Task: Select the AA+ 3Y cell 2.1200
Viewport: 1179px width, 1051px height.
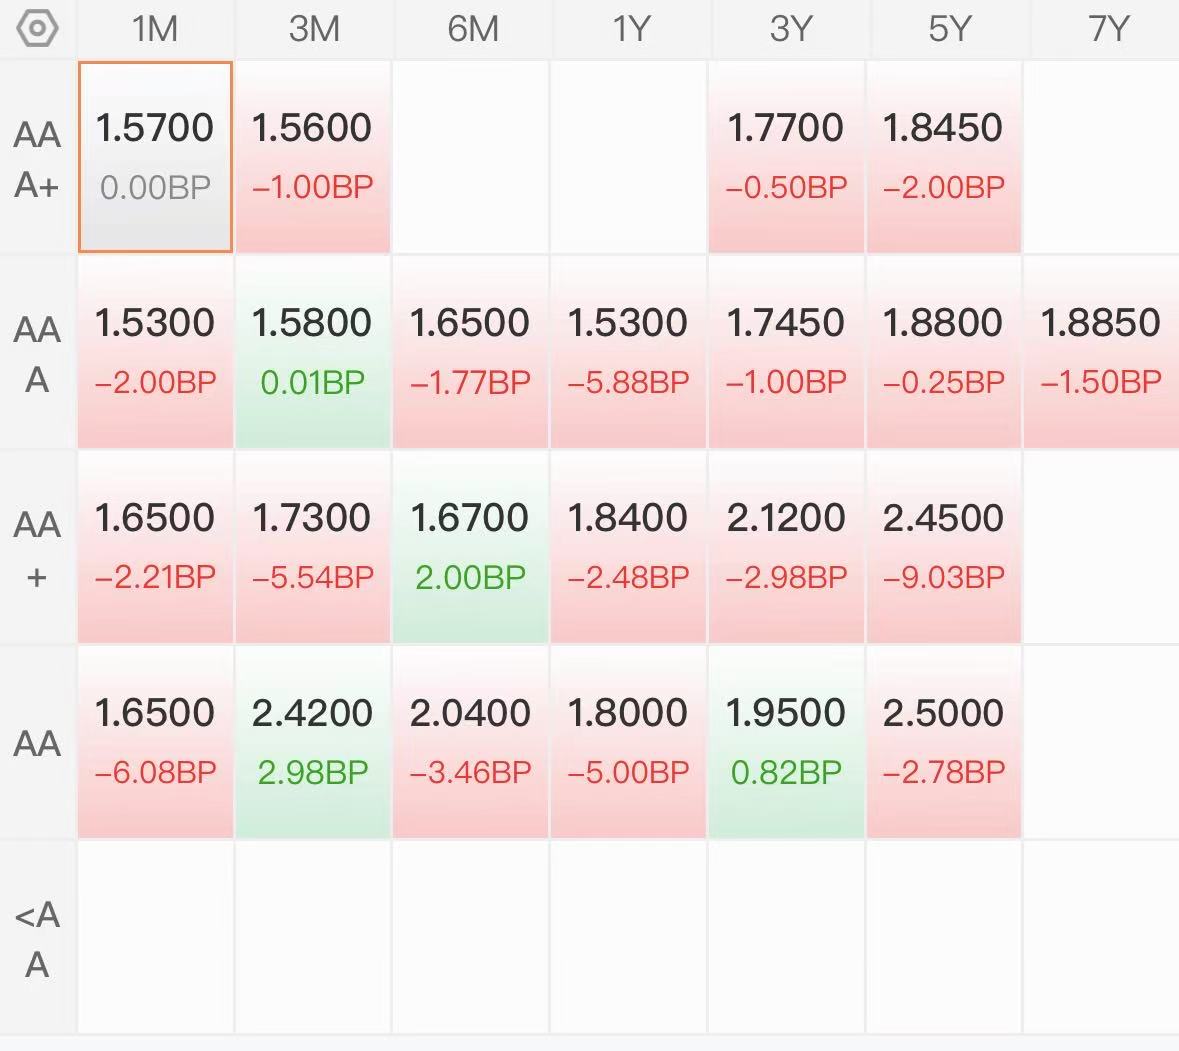Action: click(x=787, y=547)
